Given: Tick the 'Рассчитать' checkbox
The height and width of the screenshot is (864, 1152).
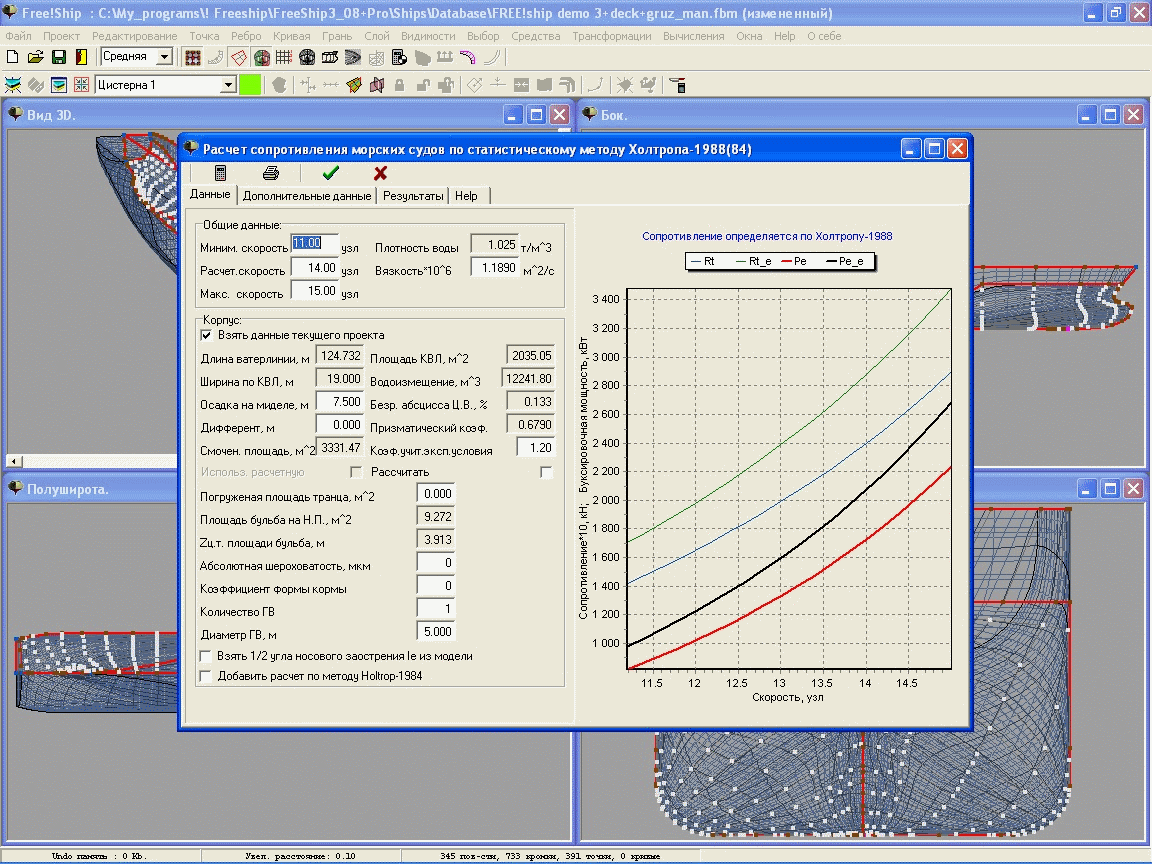Looking at the screenshot, I should (x=546, y=472).
